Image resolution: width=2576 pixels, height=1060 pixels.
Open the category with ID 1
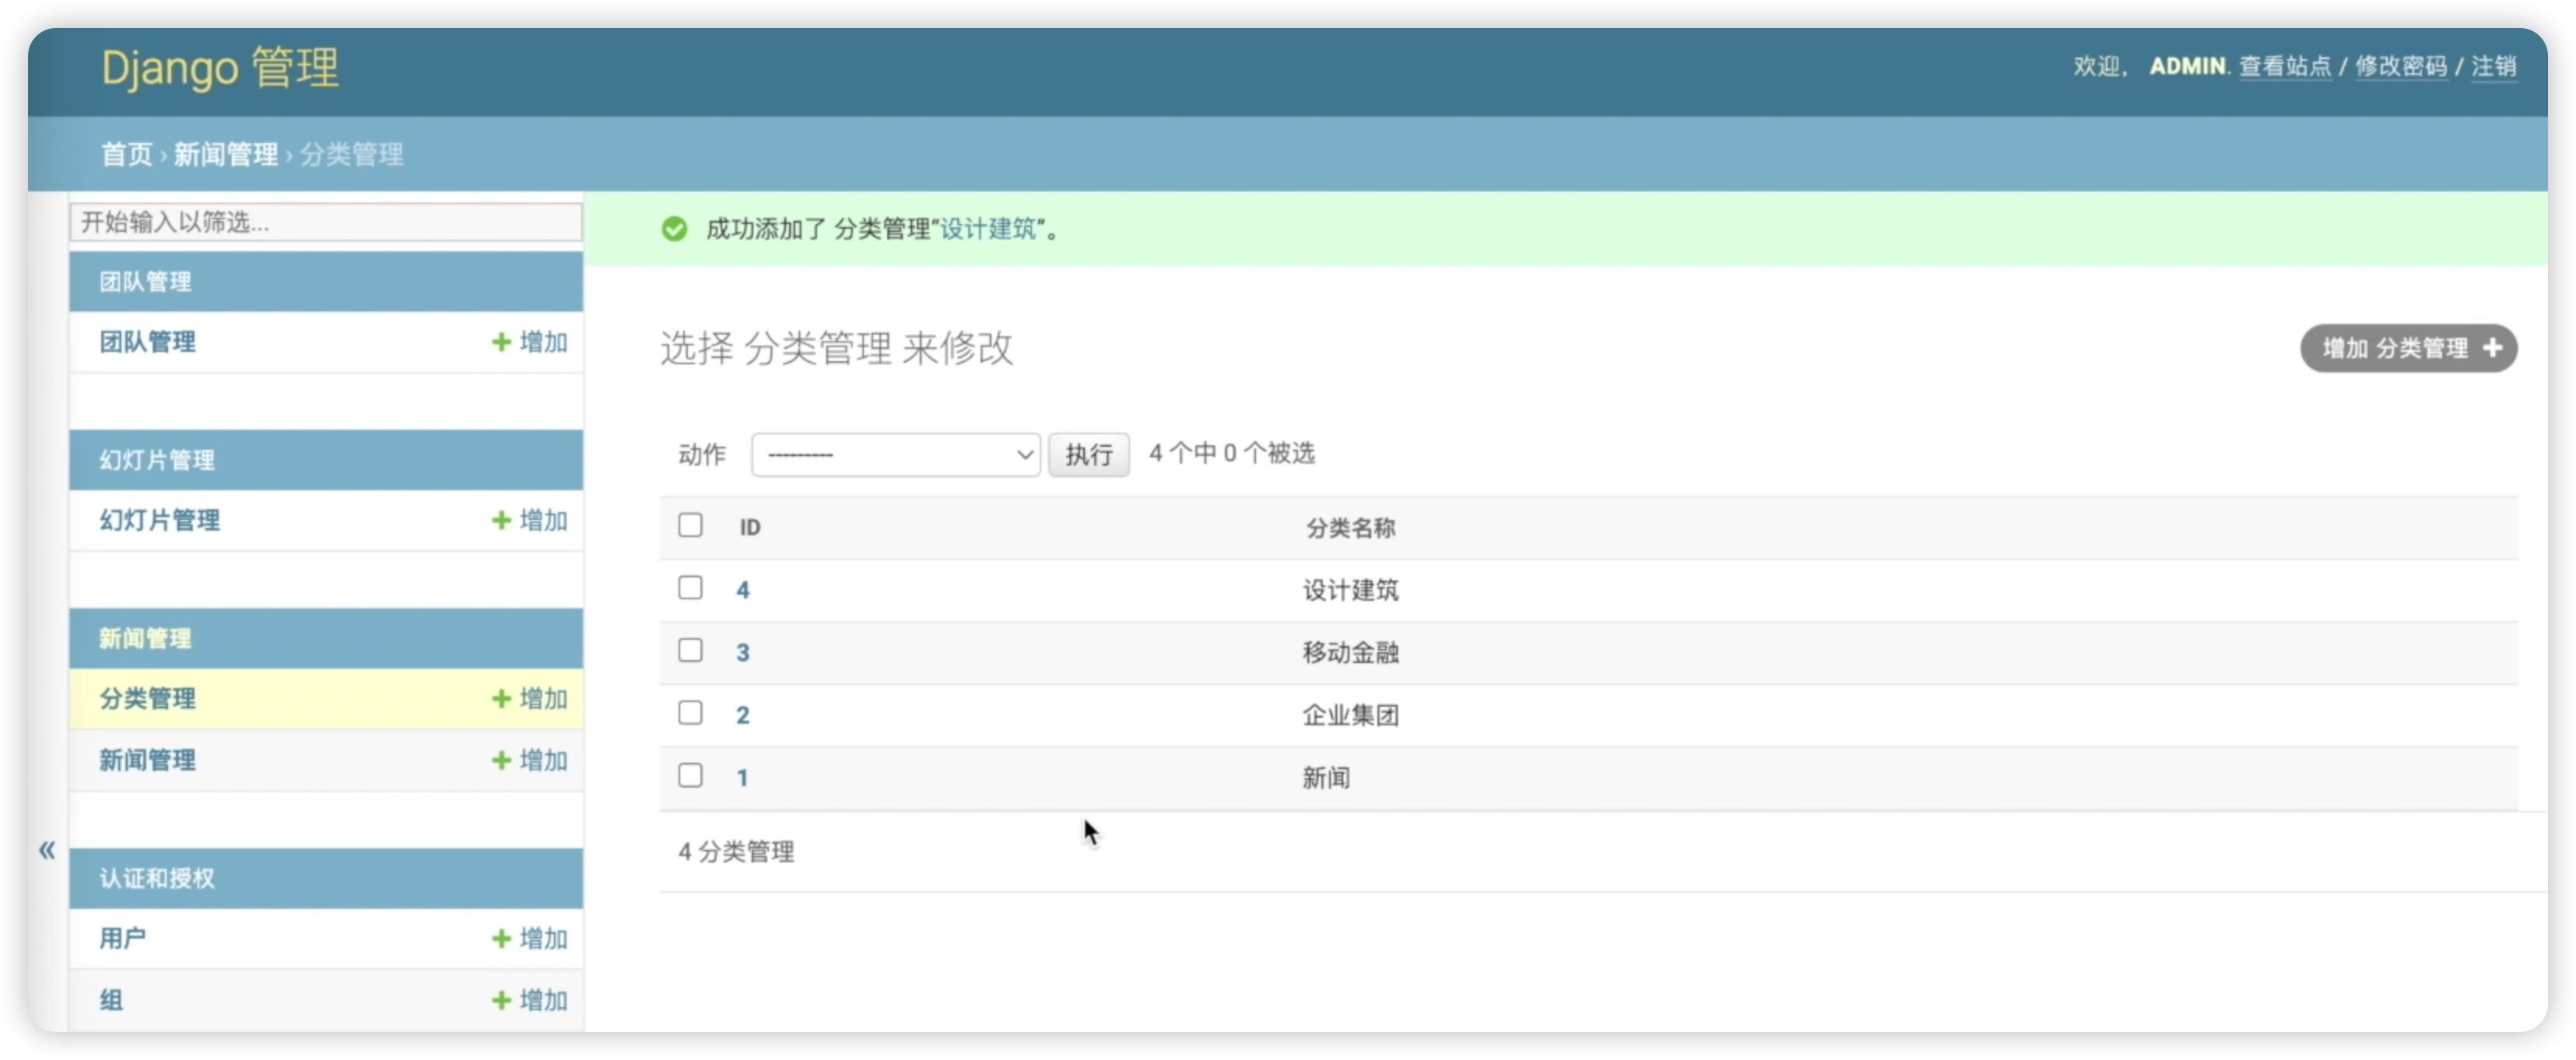coord(743,777)
